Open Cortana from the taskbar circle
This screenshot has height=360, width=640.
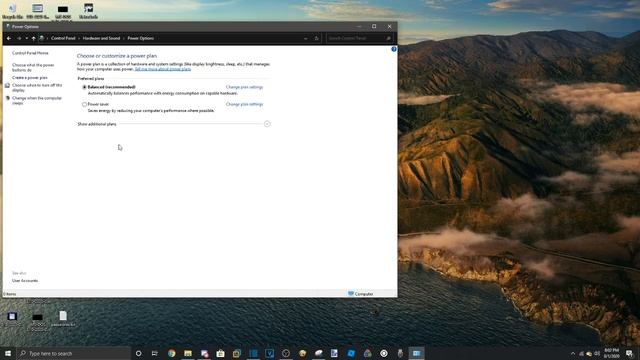pos(138,353)
